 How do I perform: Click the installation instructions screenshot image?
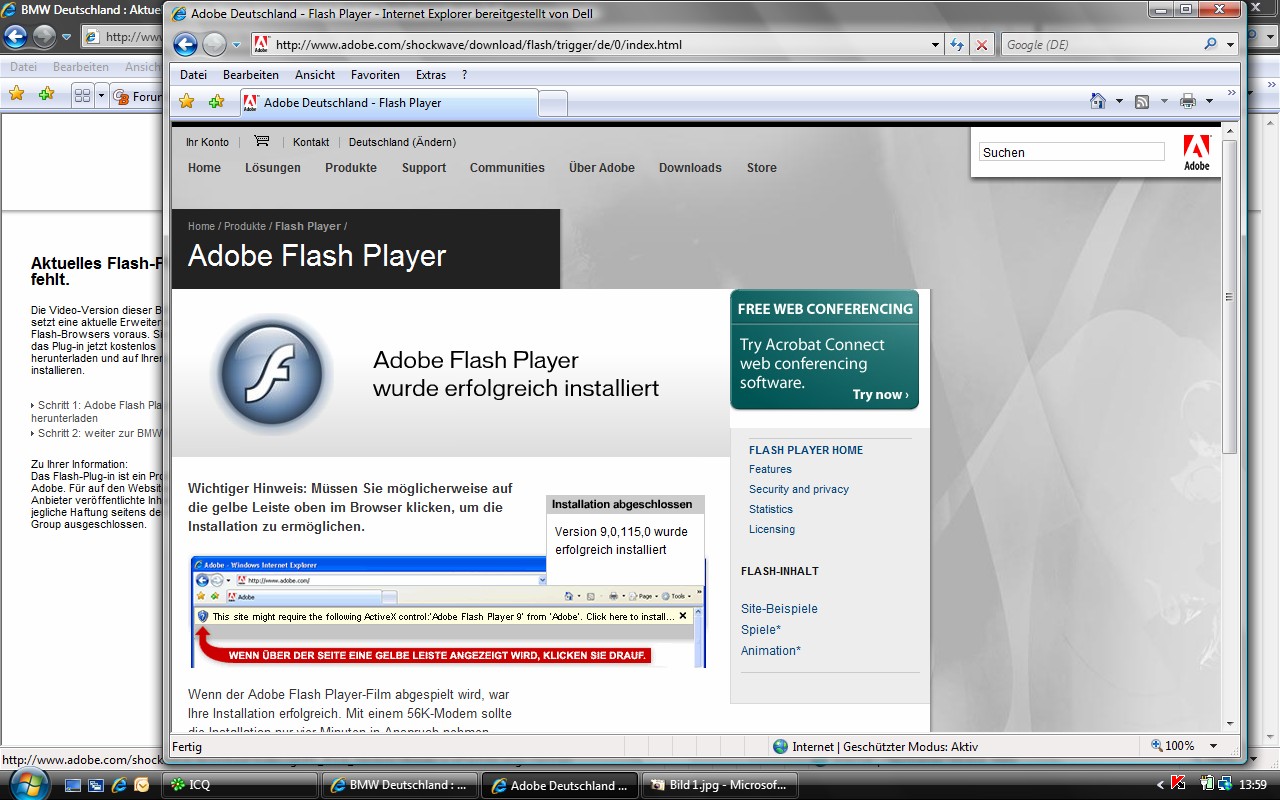click(448, 612)
